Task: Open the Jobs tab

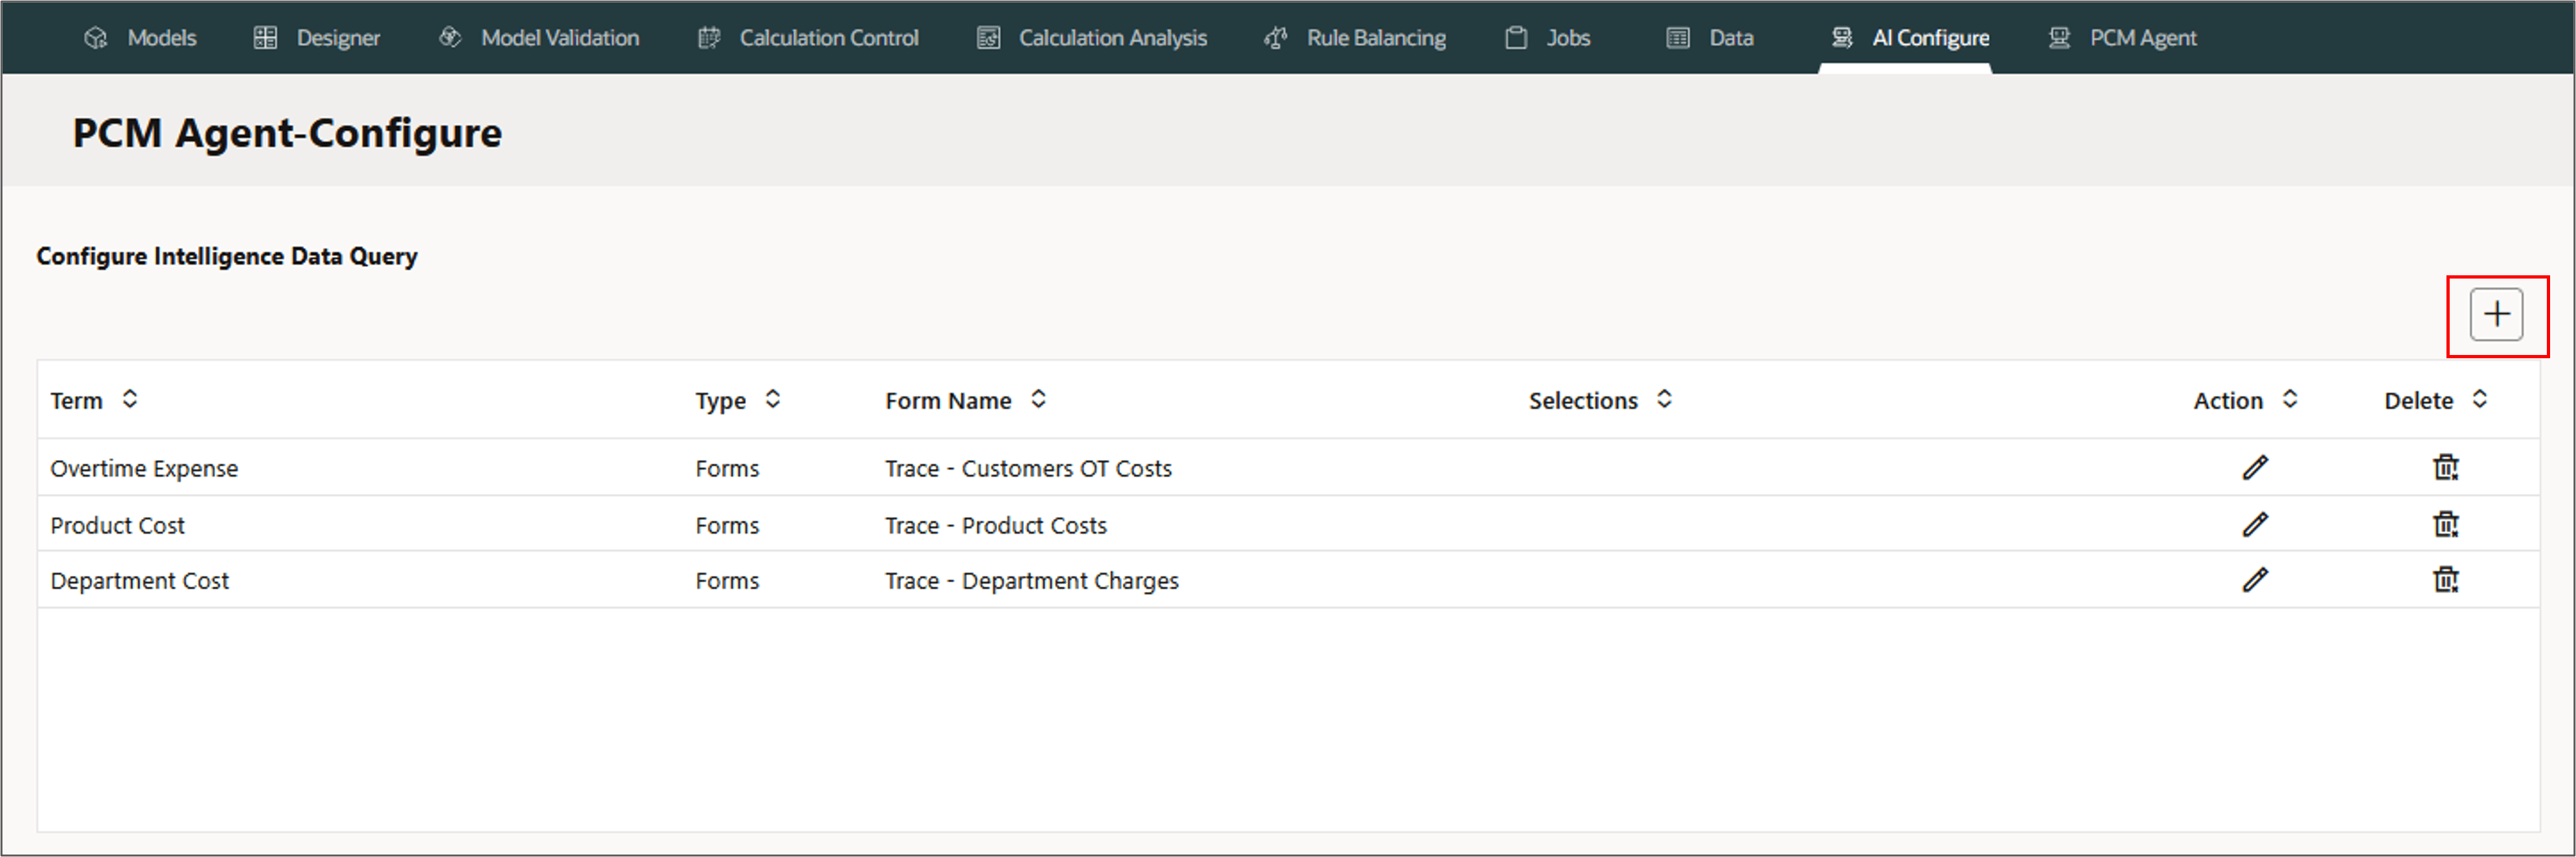Action: pyautogui.click(x=1548, y=38)
